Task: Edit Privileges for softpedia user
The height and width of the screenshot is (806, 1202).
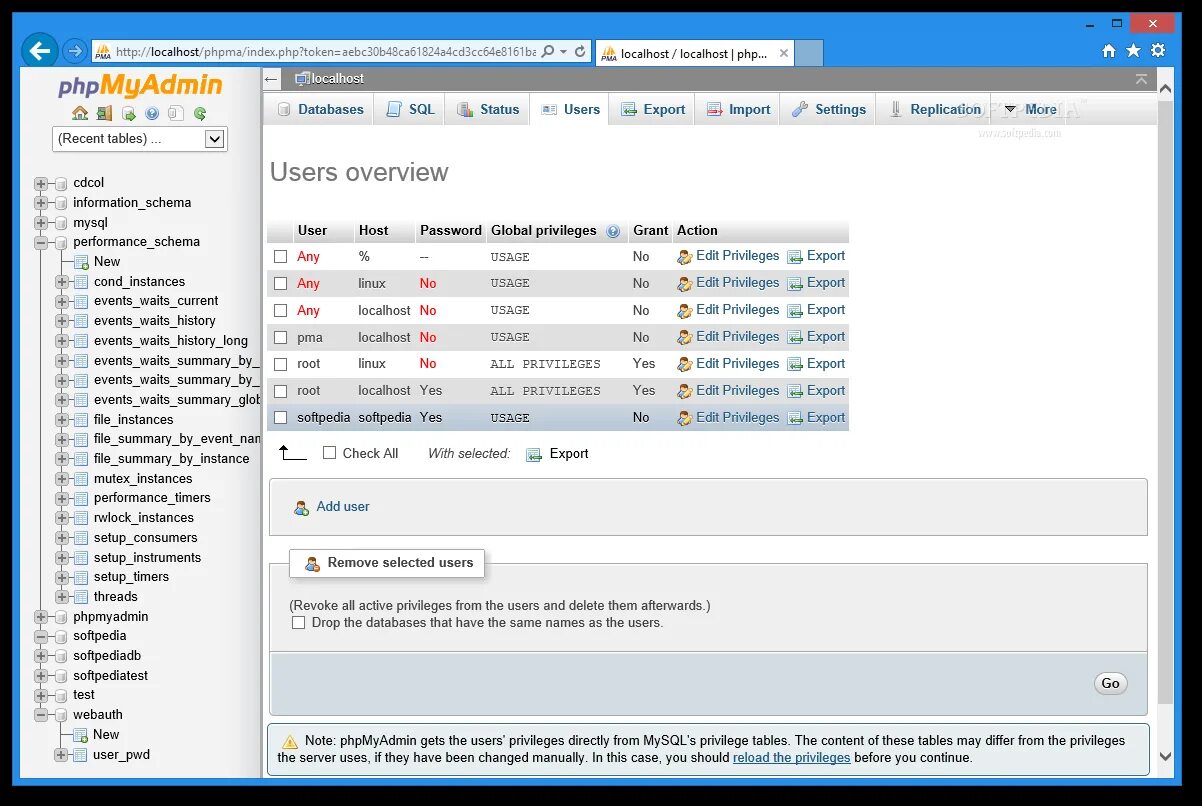Action: click(728, 418)
